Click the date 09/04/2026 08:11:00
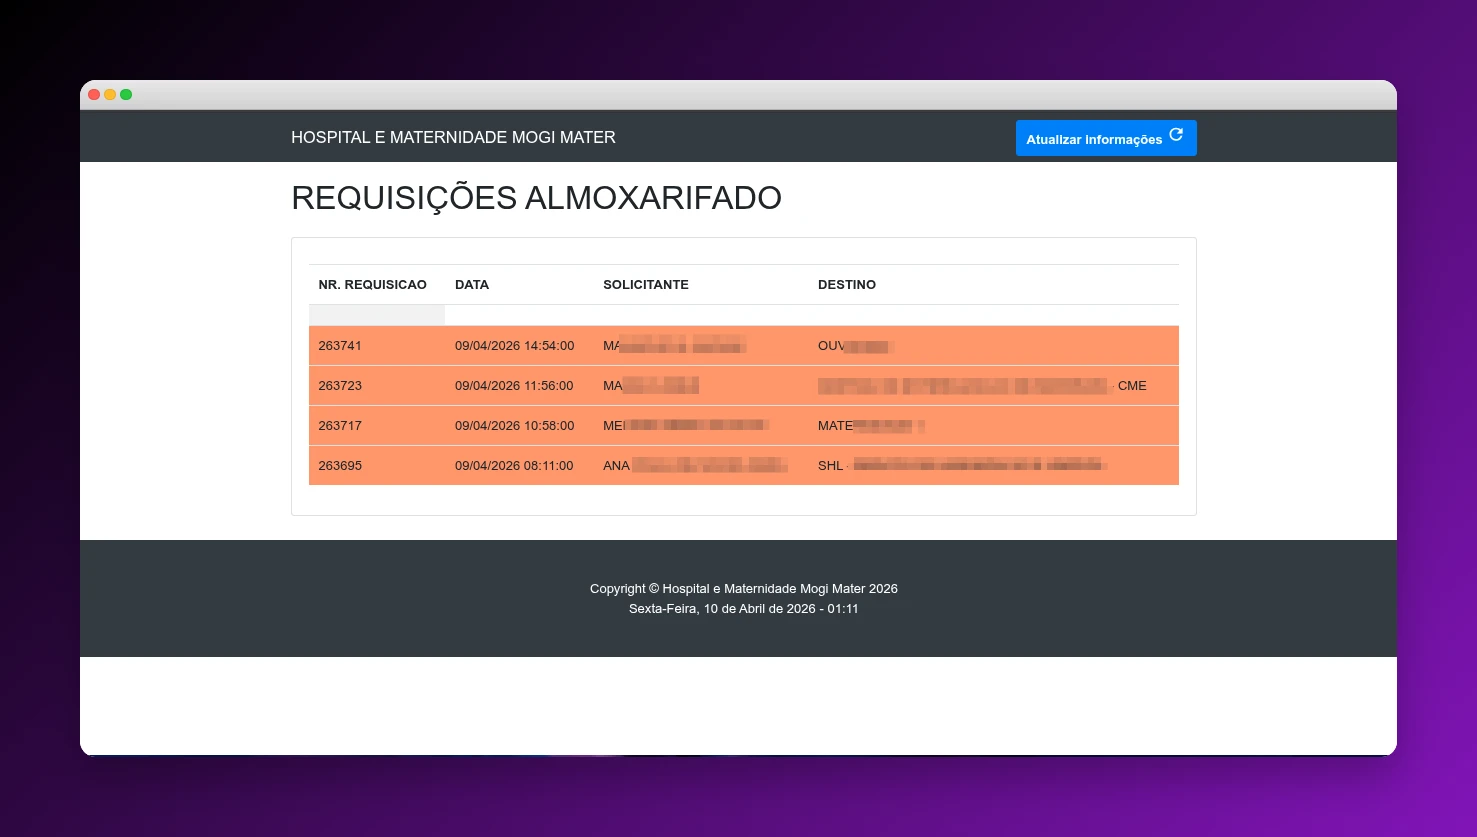1477x837 pixels. pos(515,466)
